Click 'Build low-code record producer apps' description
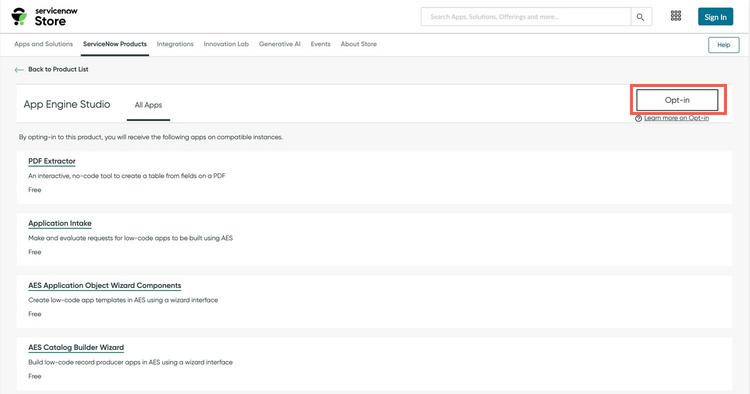750x394 pixels. (x=131, y=362)
